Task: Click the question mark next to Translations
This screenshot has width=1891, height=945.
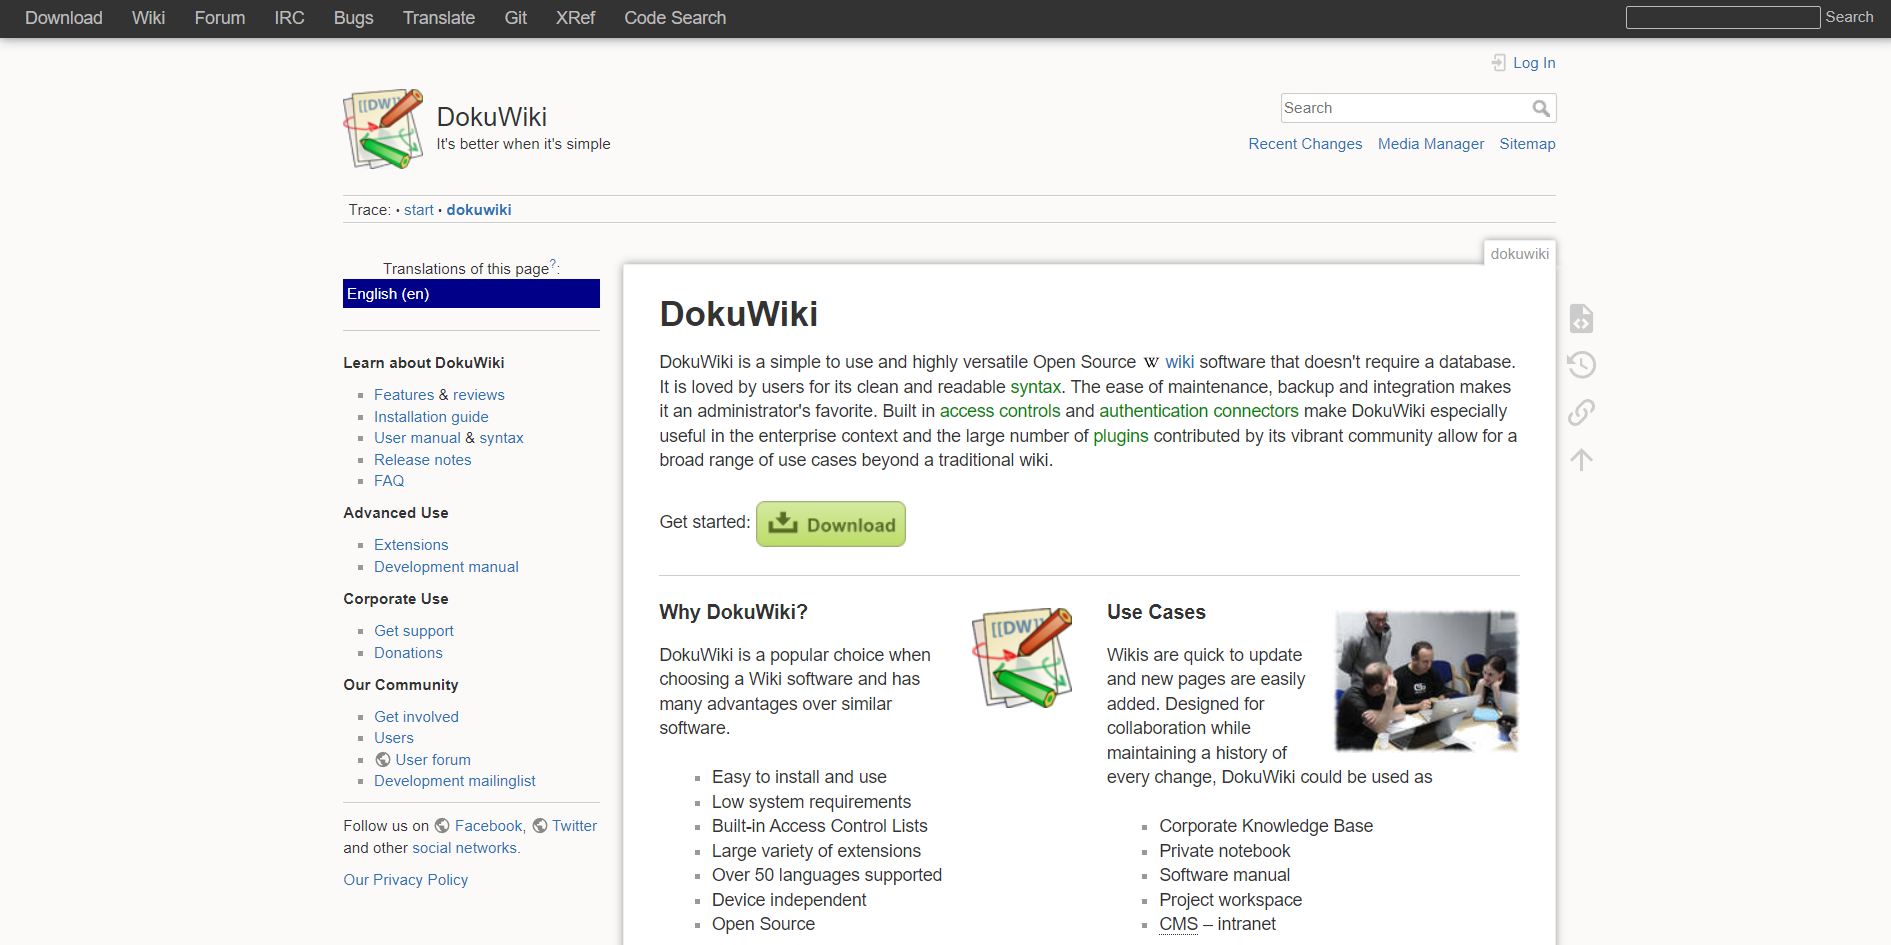Action: coord(553,264)
